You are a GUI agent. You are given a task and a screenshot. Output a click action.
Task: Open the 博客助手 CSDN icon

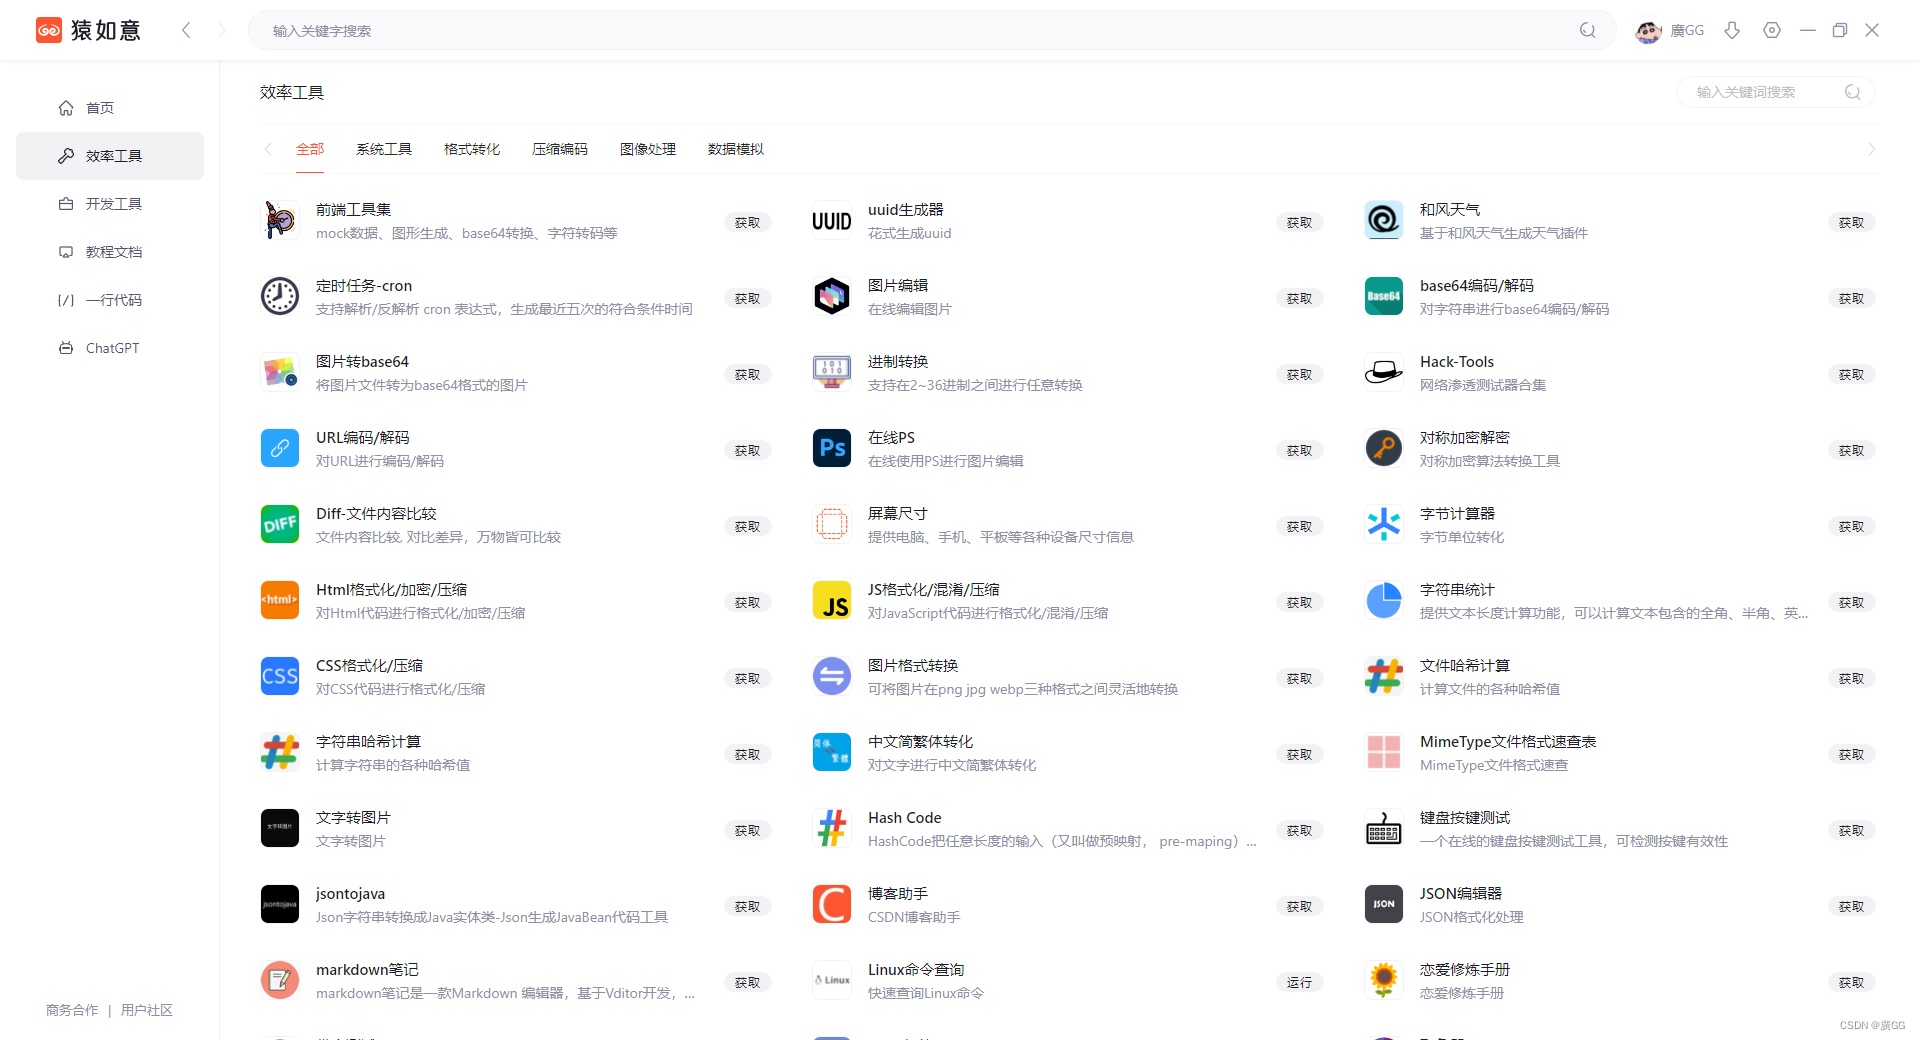[832, 905]
